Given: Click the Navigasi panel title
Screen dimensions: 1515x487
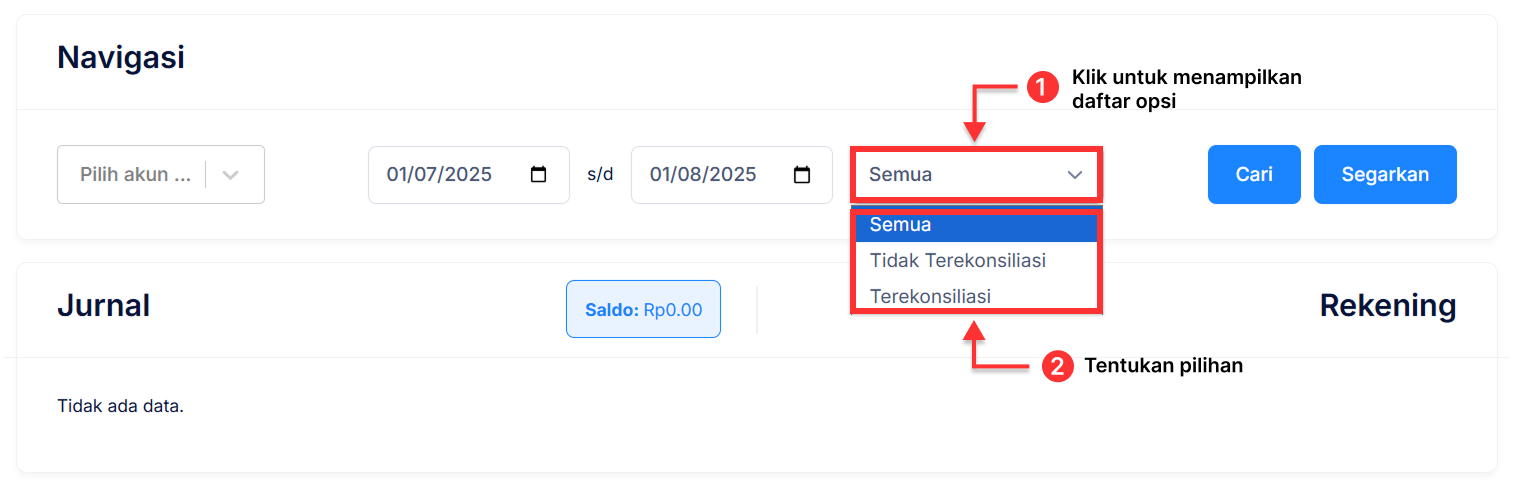Looking at the screenshot, I should 120,58.
